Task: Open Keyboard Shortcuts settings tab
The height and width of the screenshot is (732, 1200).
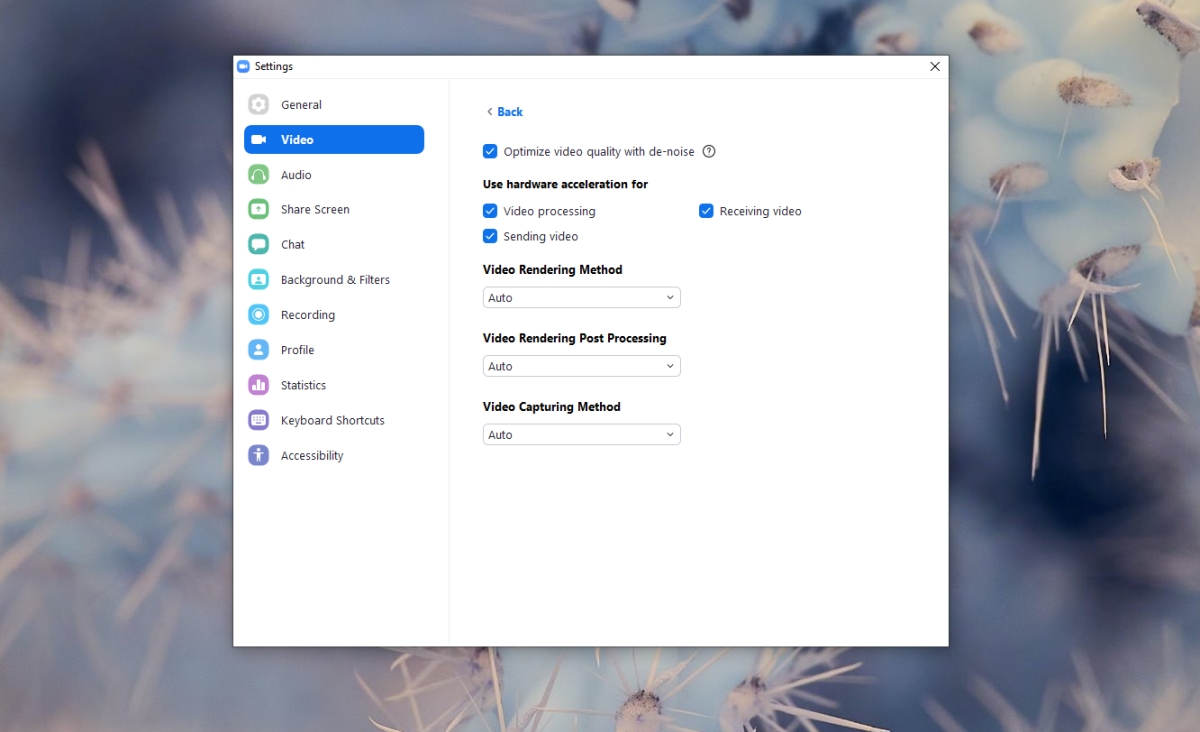Action: [334, 420]
